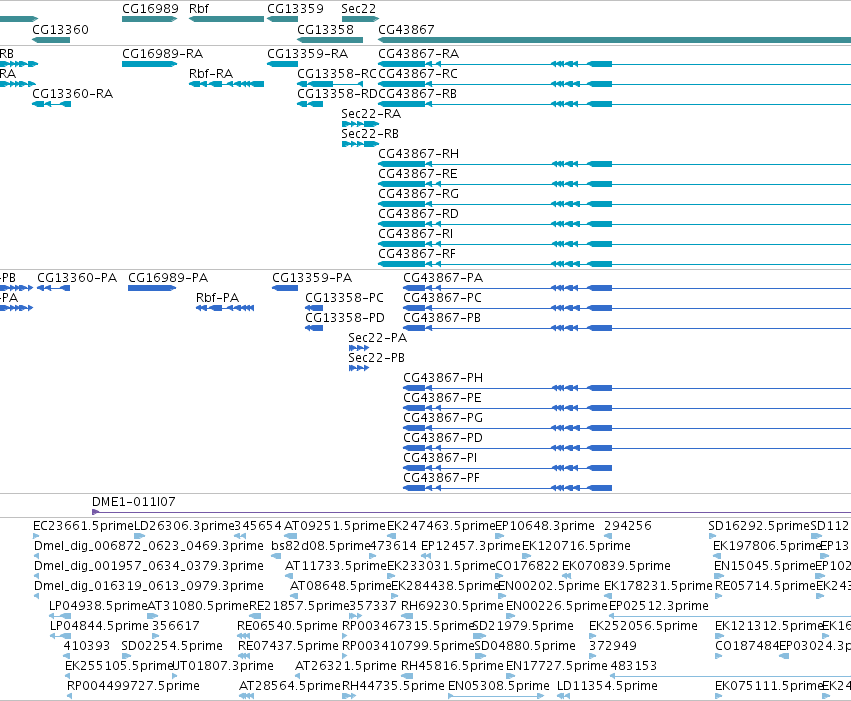Click protein CG13358-PC
The height and width of the screenshot is (701, 851).
tap(344, 298)
